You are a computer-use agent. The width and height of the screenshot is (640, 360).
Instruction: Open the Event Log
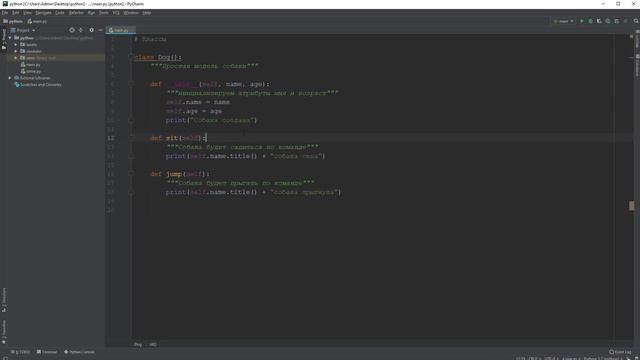pos(620,352)
